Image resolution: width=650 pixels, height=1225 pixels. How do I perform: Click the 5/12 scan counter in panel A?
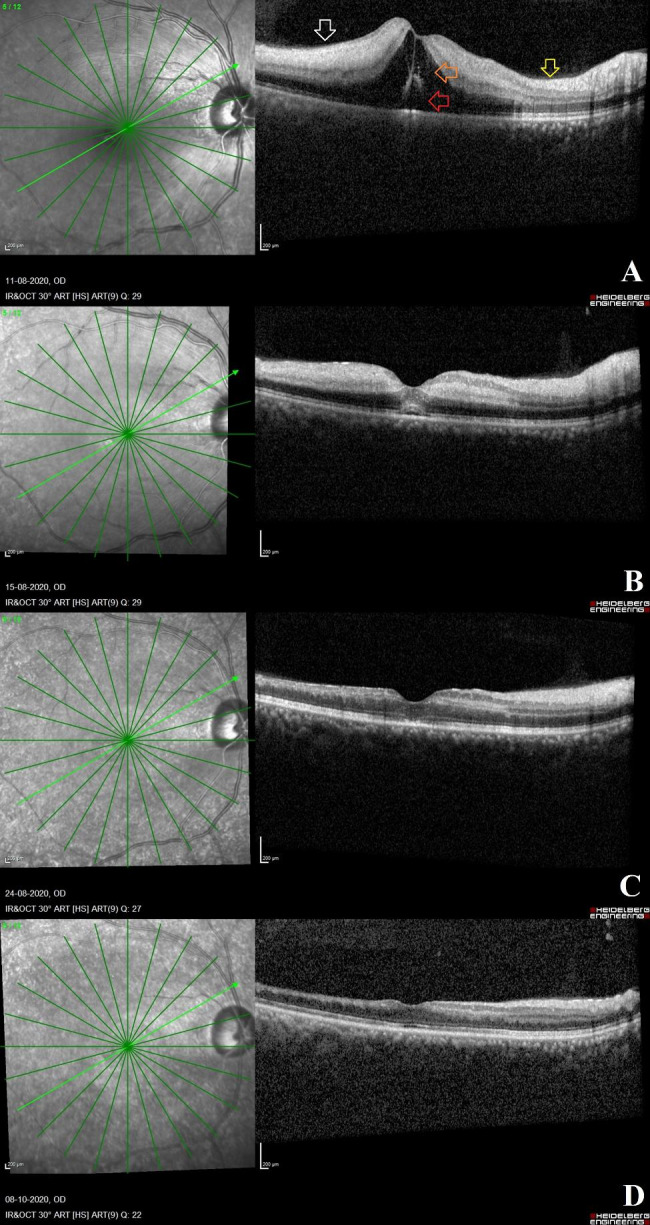coord(13,7)
